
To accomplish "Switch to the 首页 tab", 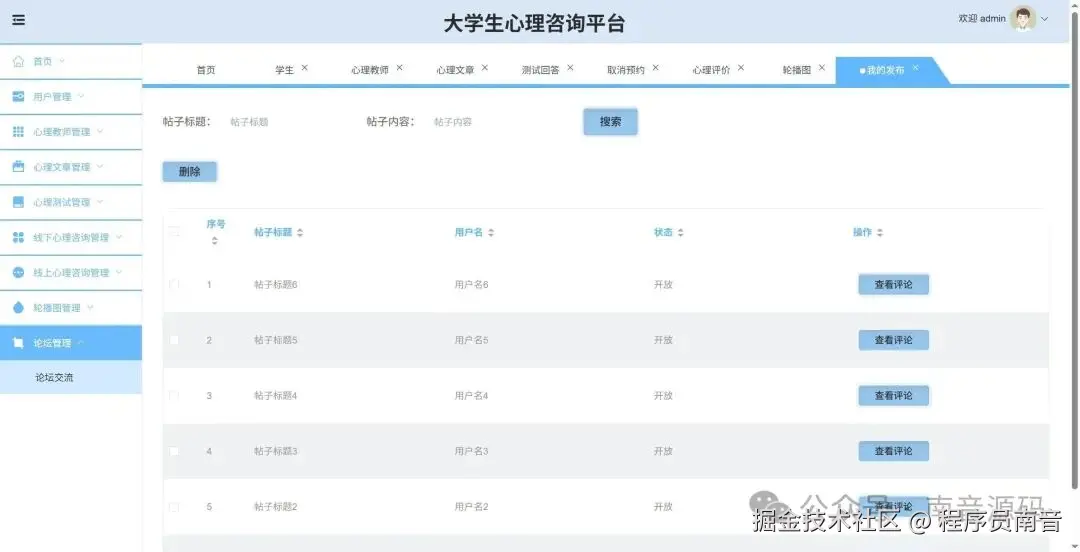I will pos(206,70).
